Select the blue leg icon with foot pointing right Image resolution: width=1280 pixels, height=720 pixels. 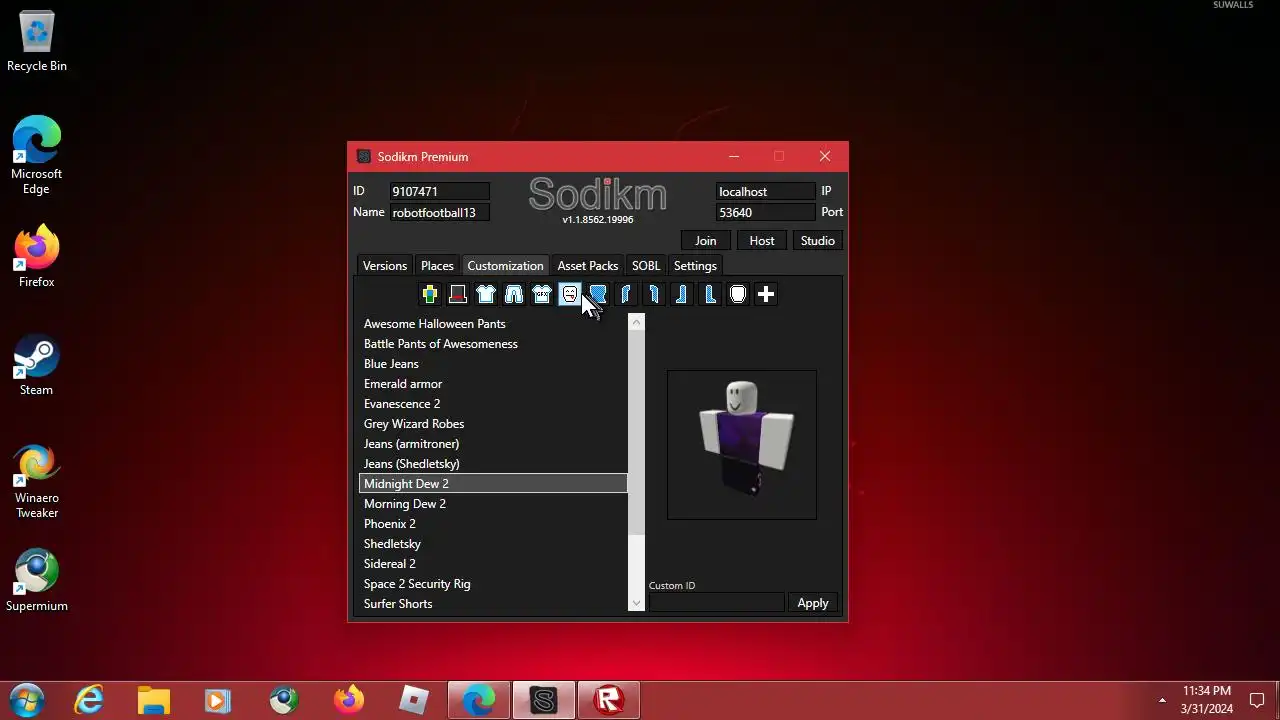click(710, 294)
